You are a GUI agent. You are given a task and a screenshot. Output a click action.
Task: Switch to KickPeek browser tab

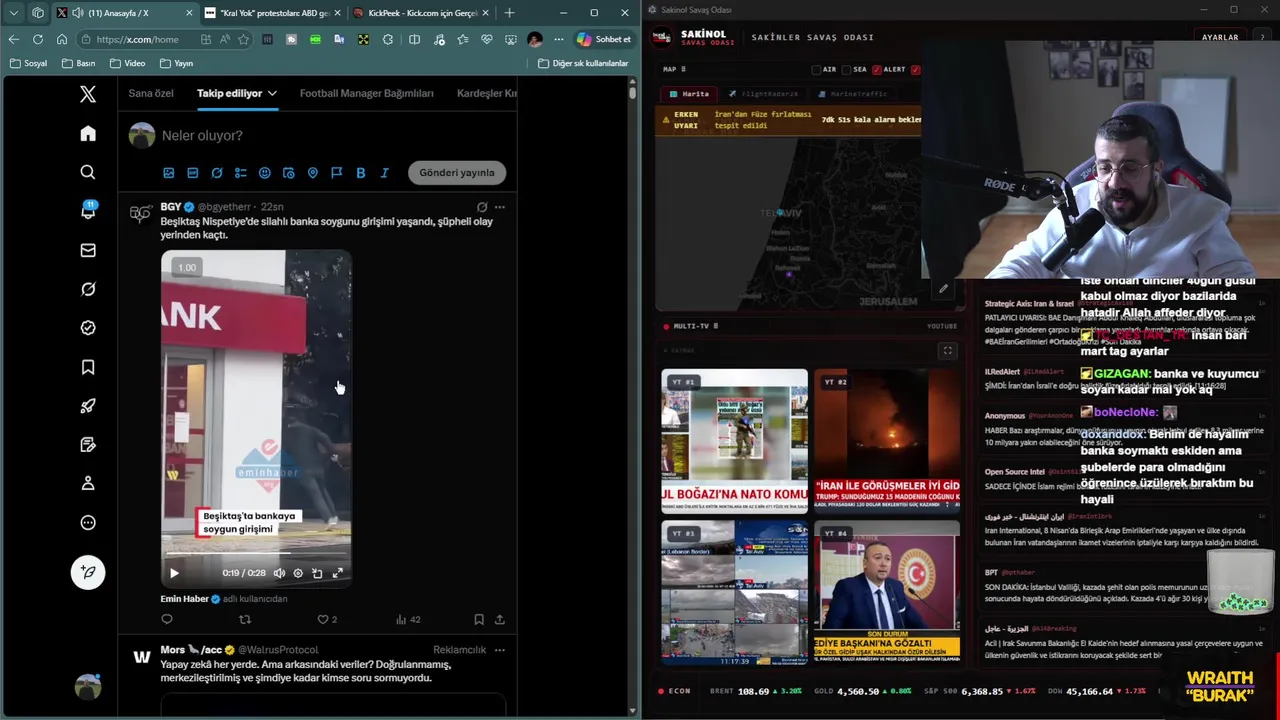[x=421, y=13]
